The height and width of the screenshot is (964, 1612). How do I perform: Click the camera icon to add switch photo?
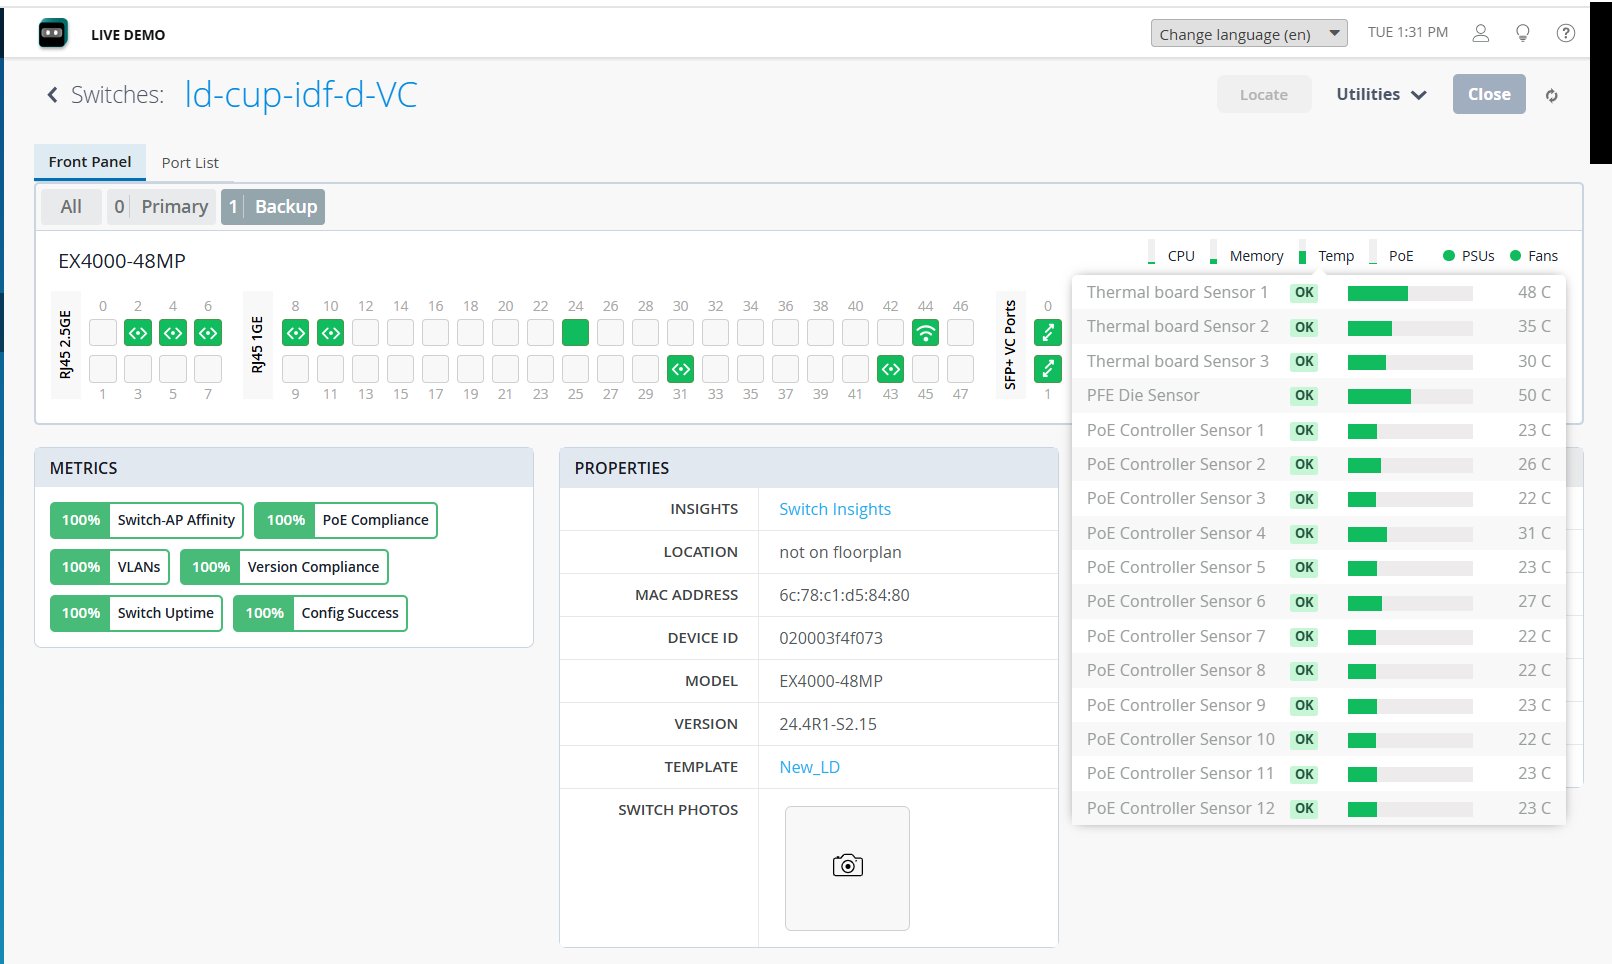pos(847,867)
